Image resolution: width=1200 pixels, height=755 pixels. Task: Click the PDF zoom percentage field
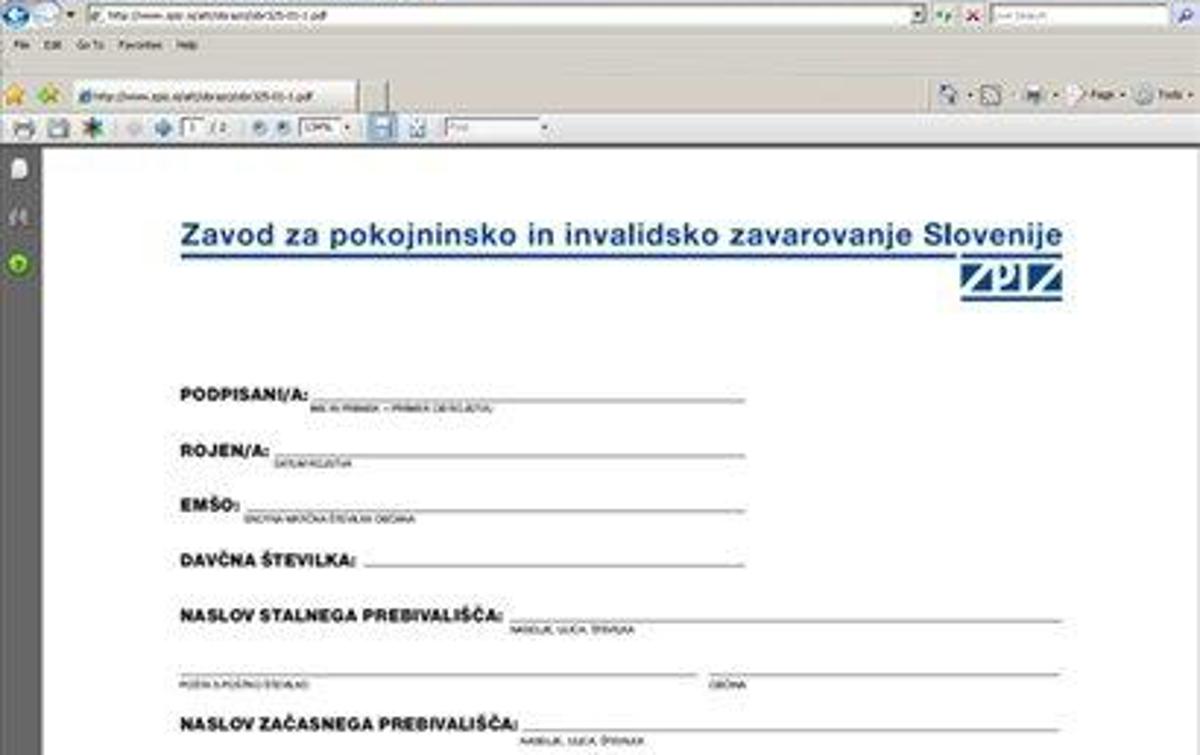[x=320, y=128]
